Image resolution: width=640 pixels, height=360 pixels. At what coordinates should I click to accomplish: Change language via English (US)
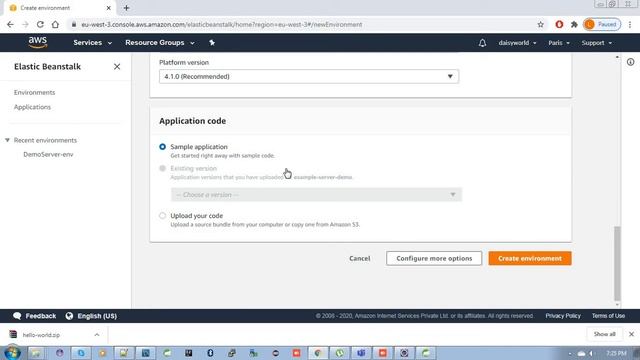97,316
